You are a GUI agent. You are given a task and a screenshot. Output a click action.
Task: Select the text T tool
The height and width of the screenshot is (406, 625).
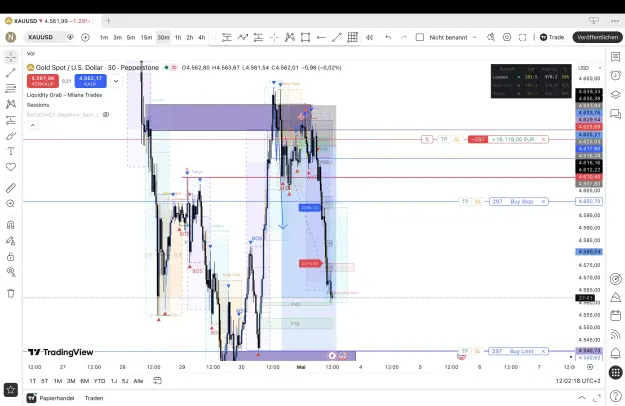pos(11,151)
